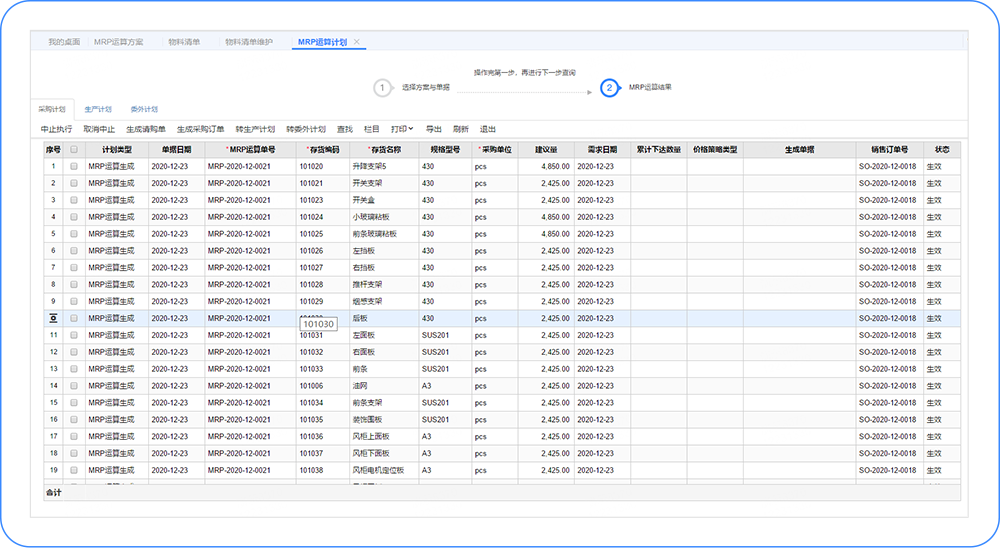Go to the 我的桌面 tab
1000x548 pixels.
64,42
